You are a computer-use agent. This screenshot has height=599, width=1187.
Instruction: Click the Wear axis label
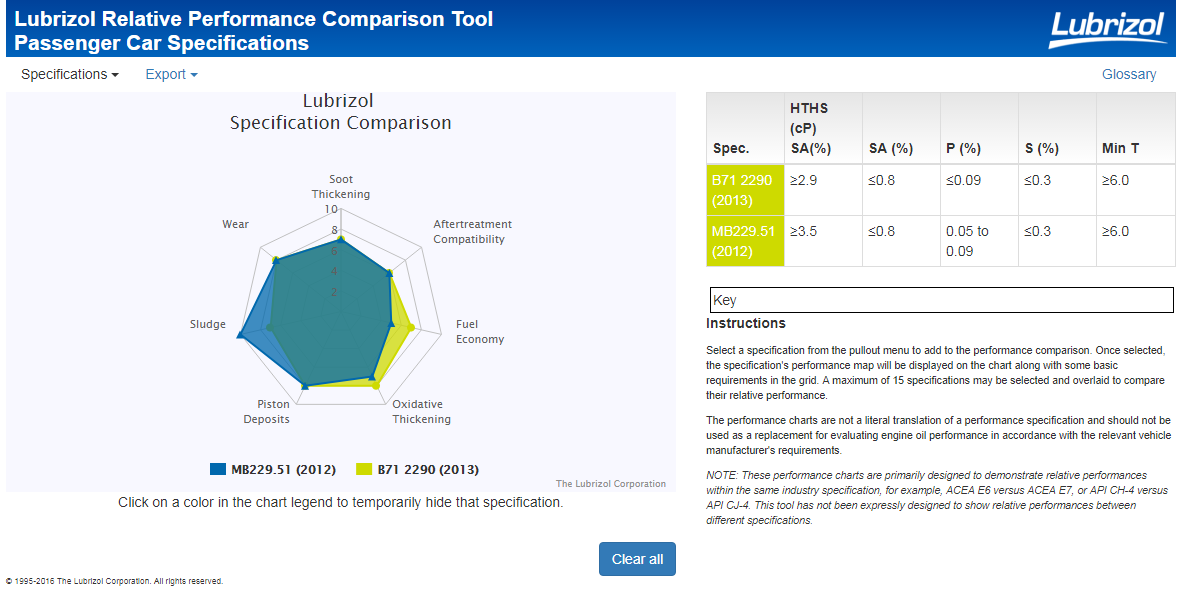tap(235, 224)
